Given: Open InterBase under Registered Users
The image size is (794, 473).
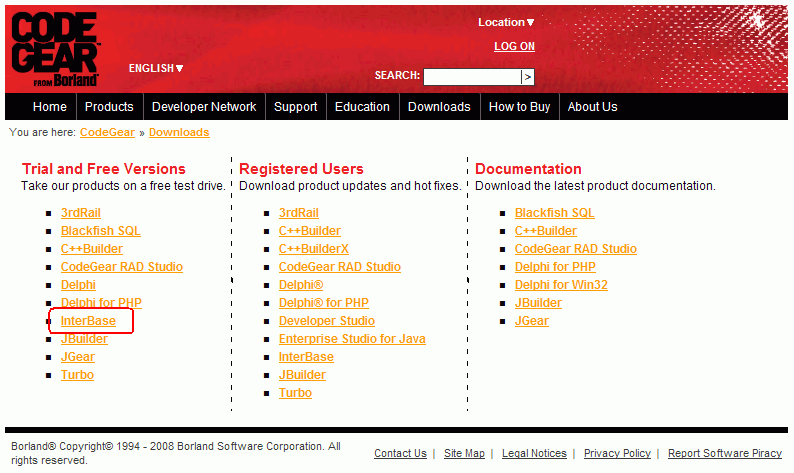Looking at the screenshot, I should 306,357.
